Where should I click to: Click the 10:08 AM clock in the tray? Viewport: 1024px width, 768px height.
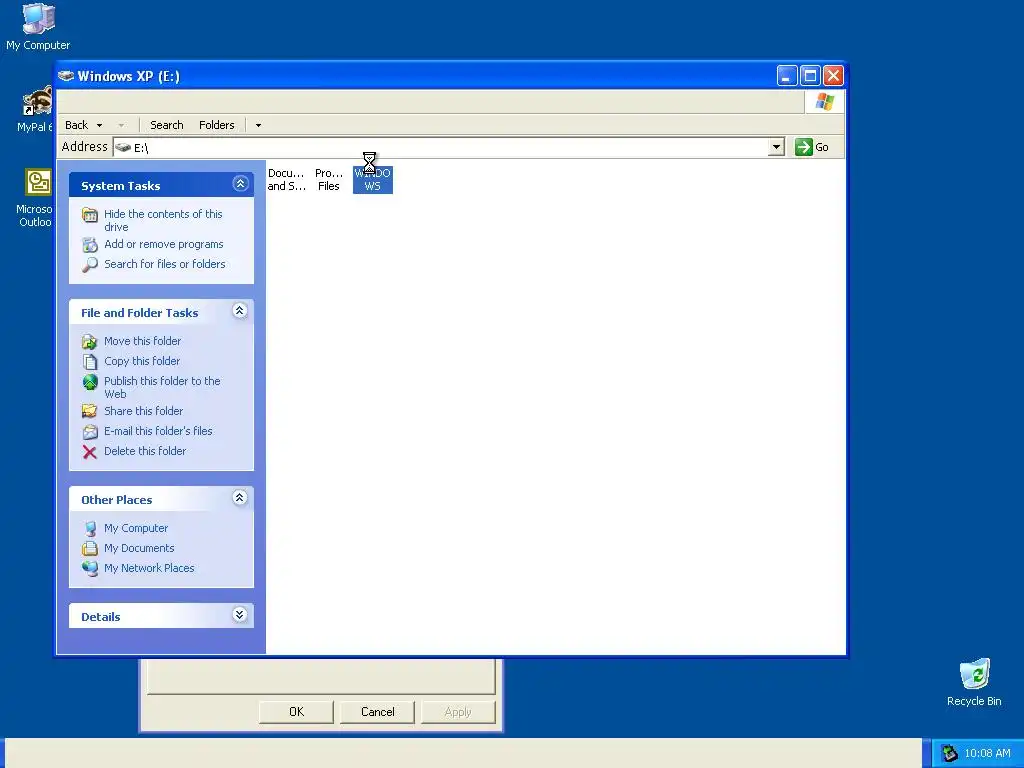click(x=987, y=753)
